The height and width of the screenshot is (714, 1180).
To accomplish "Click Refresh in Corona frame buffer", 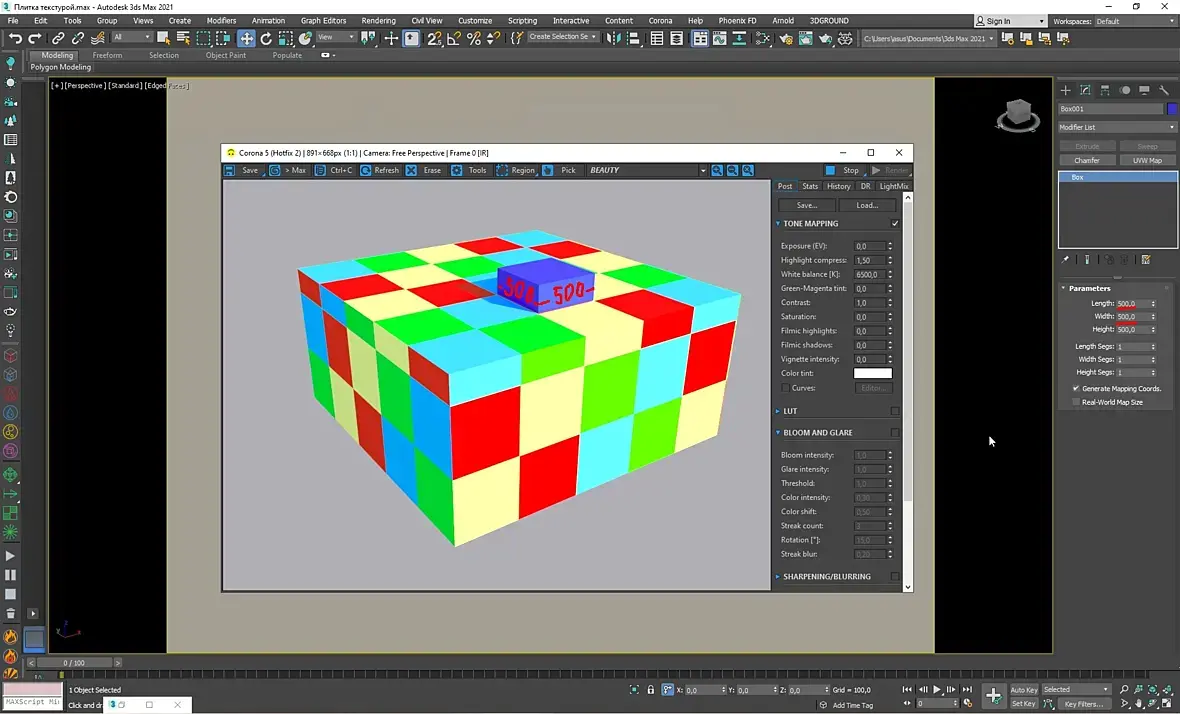I will pos(380,170).
